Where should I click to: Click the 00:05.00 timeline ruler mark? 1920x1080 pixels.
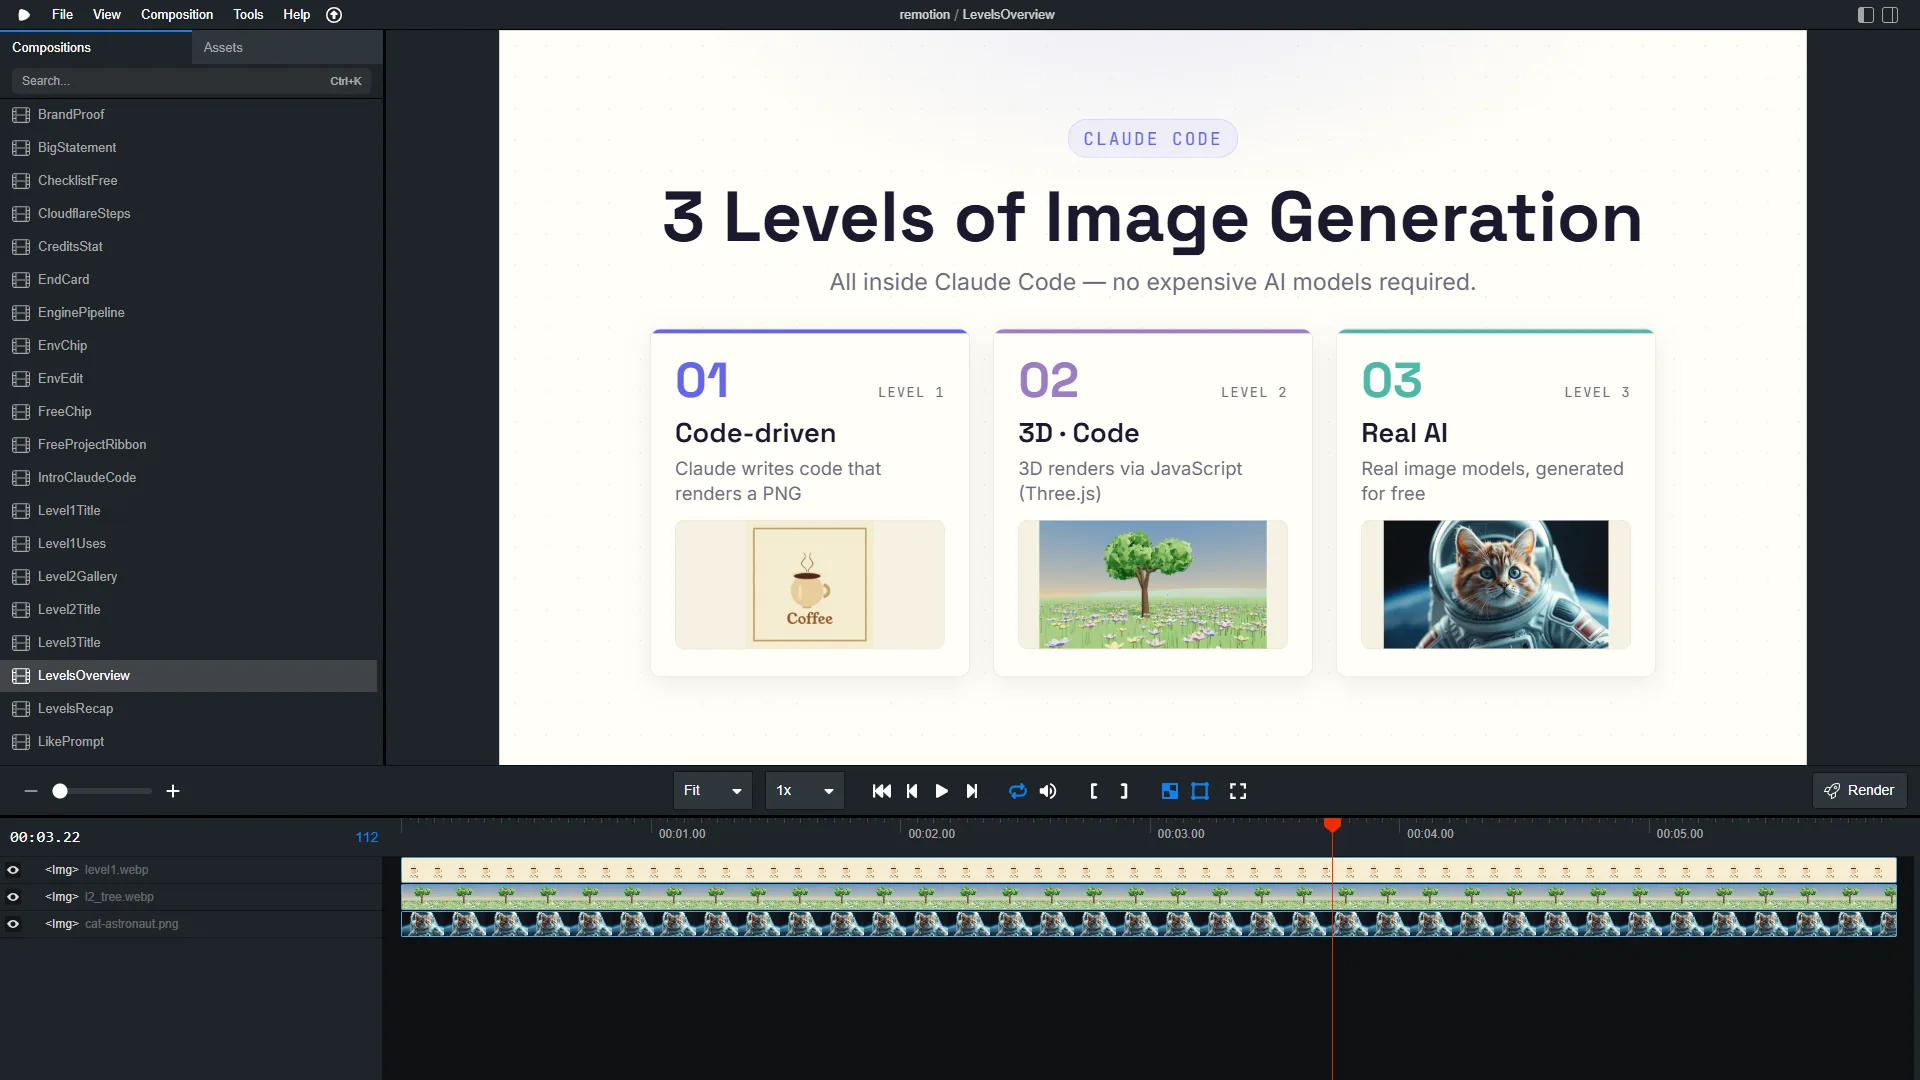(1679, 834)
